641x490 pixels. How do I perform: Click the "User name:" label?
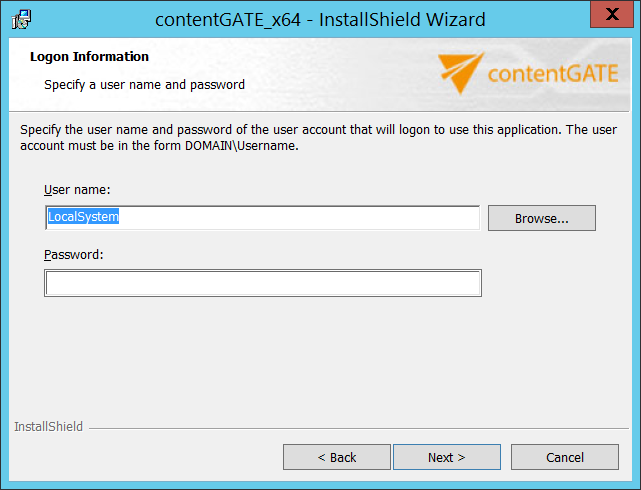77,189
